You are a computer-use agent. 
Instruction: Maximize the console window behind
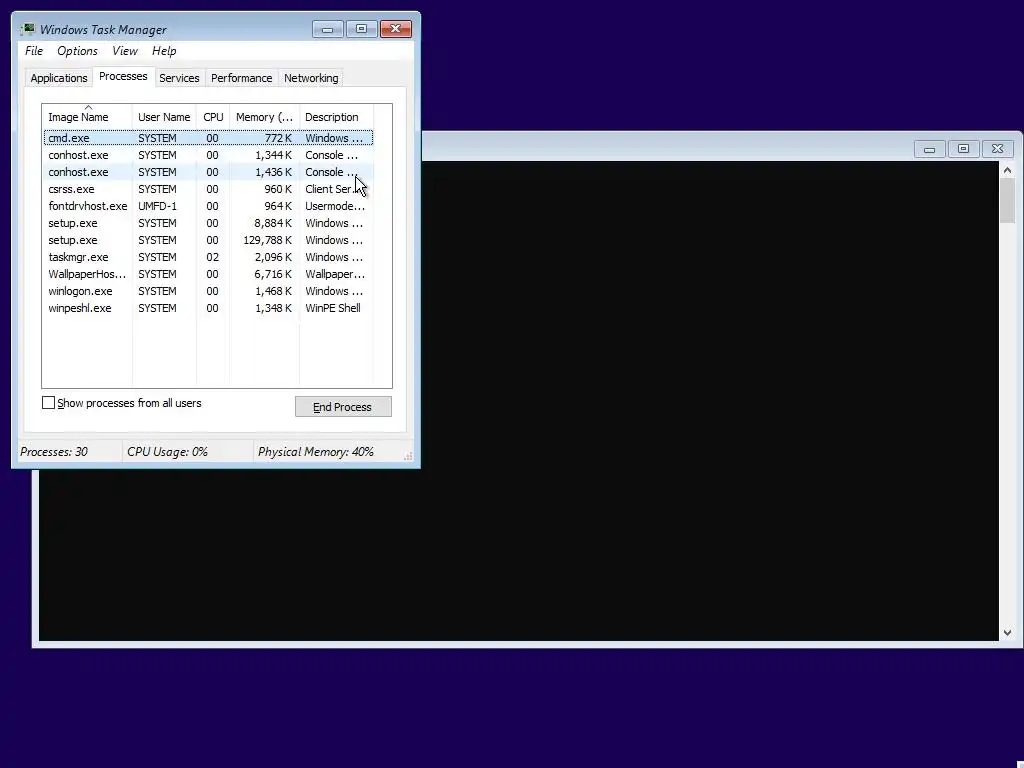[963, 149]
